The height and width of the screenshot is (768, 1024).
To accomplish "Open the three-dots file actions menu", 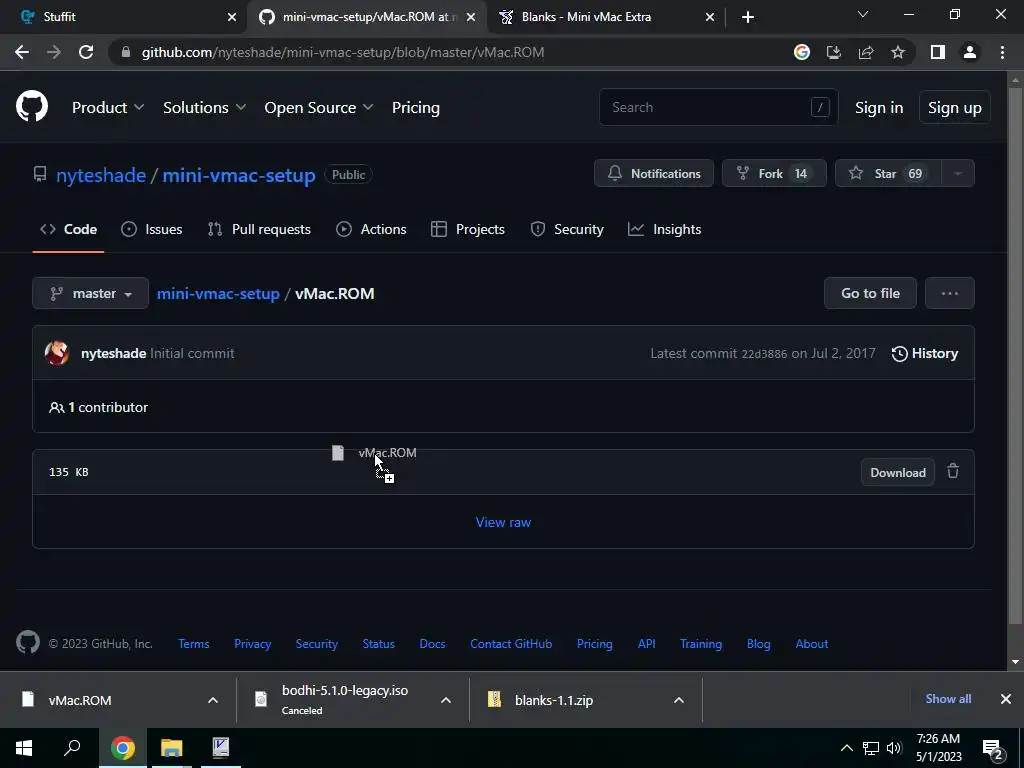I will click(x=950, y=293).
